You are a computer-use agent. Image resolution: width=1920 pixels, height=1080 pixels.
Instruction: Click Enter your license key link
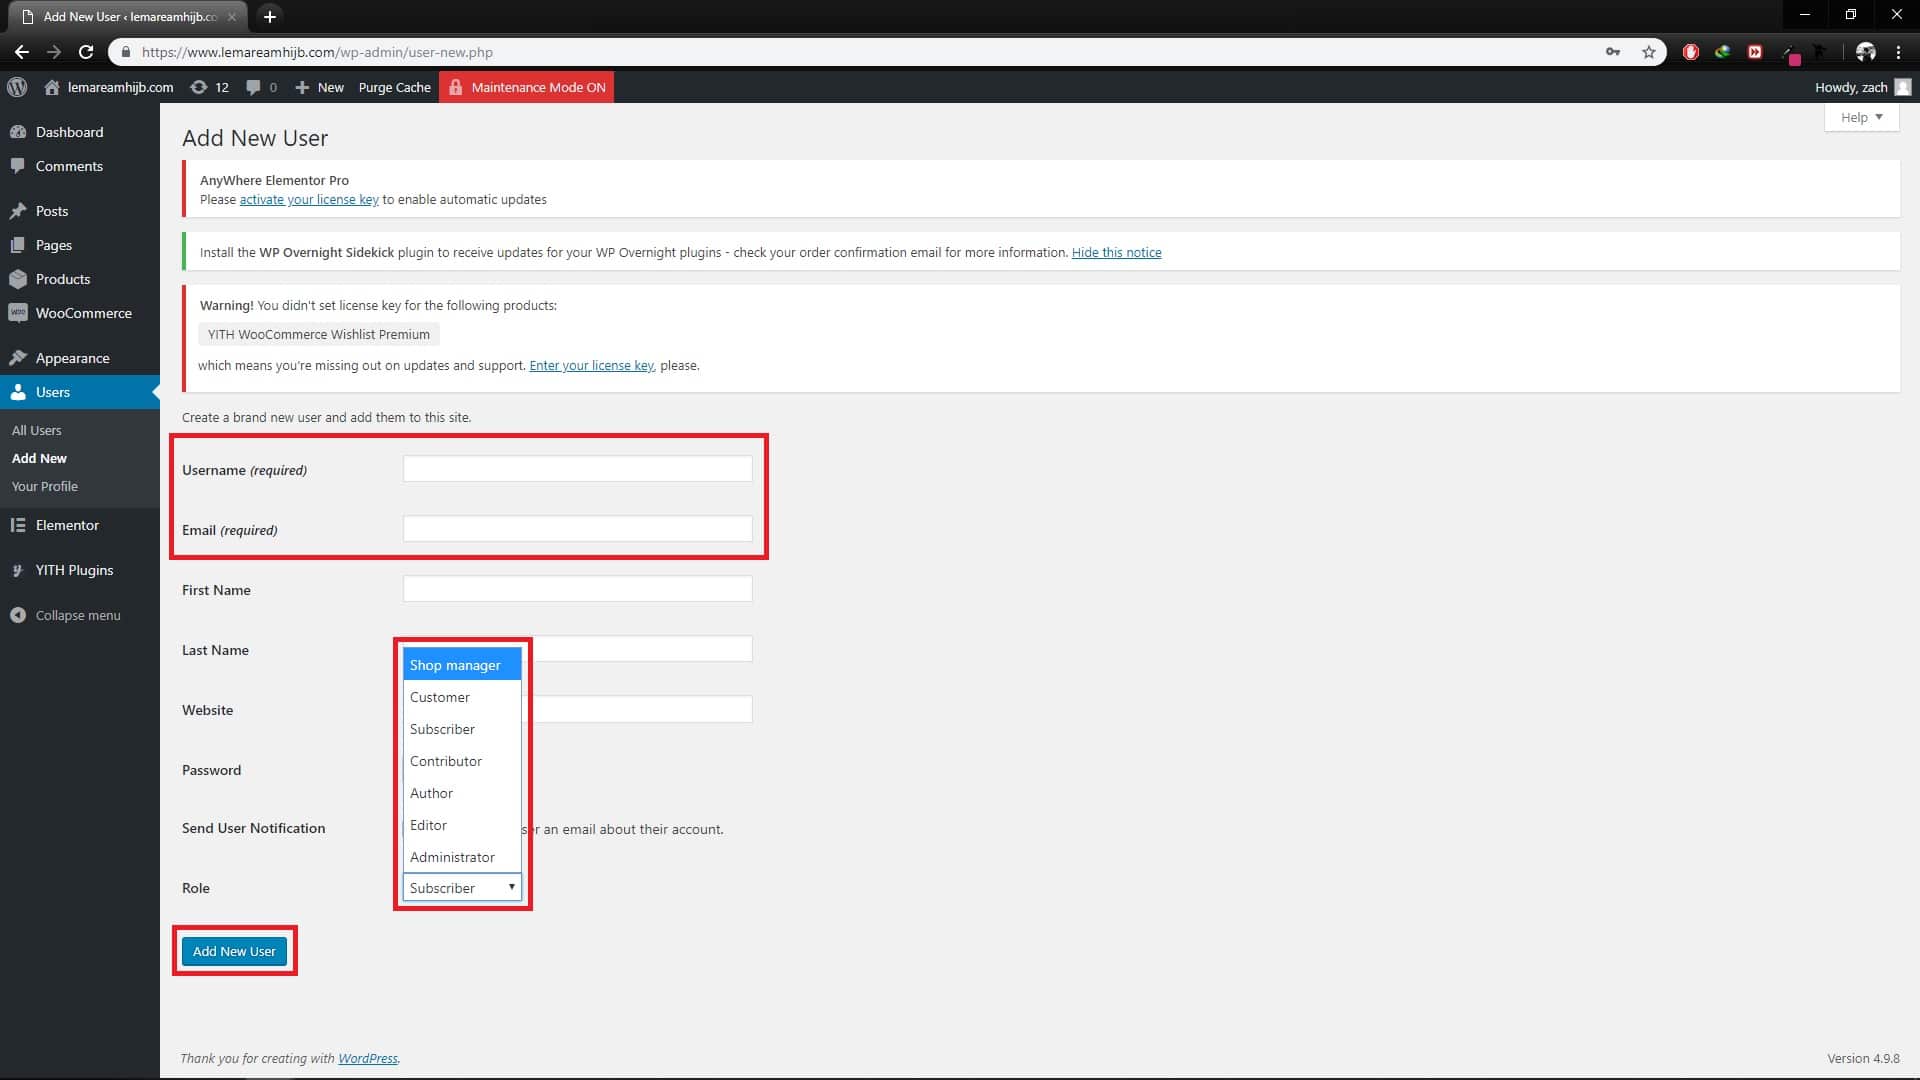click(591, 365)
